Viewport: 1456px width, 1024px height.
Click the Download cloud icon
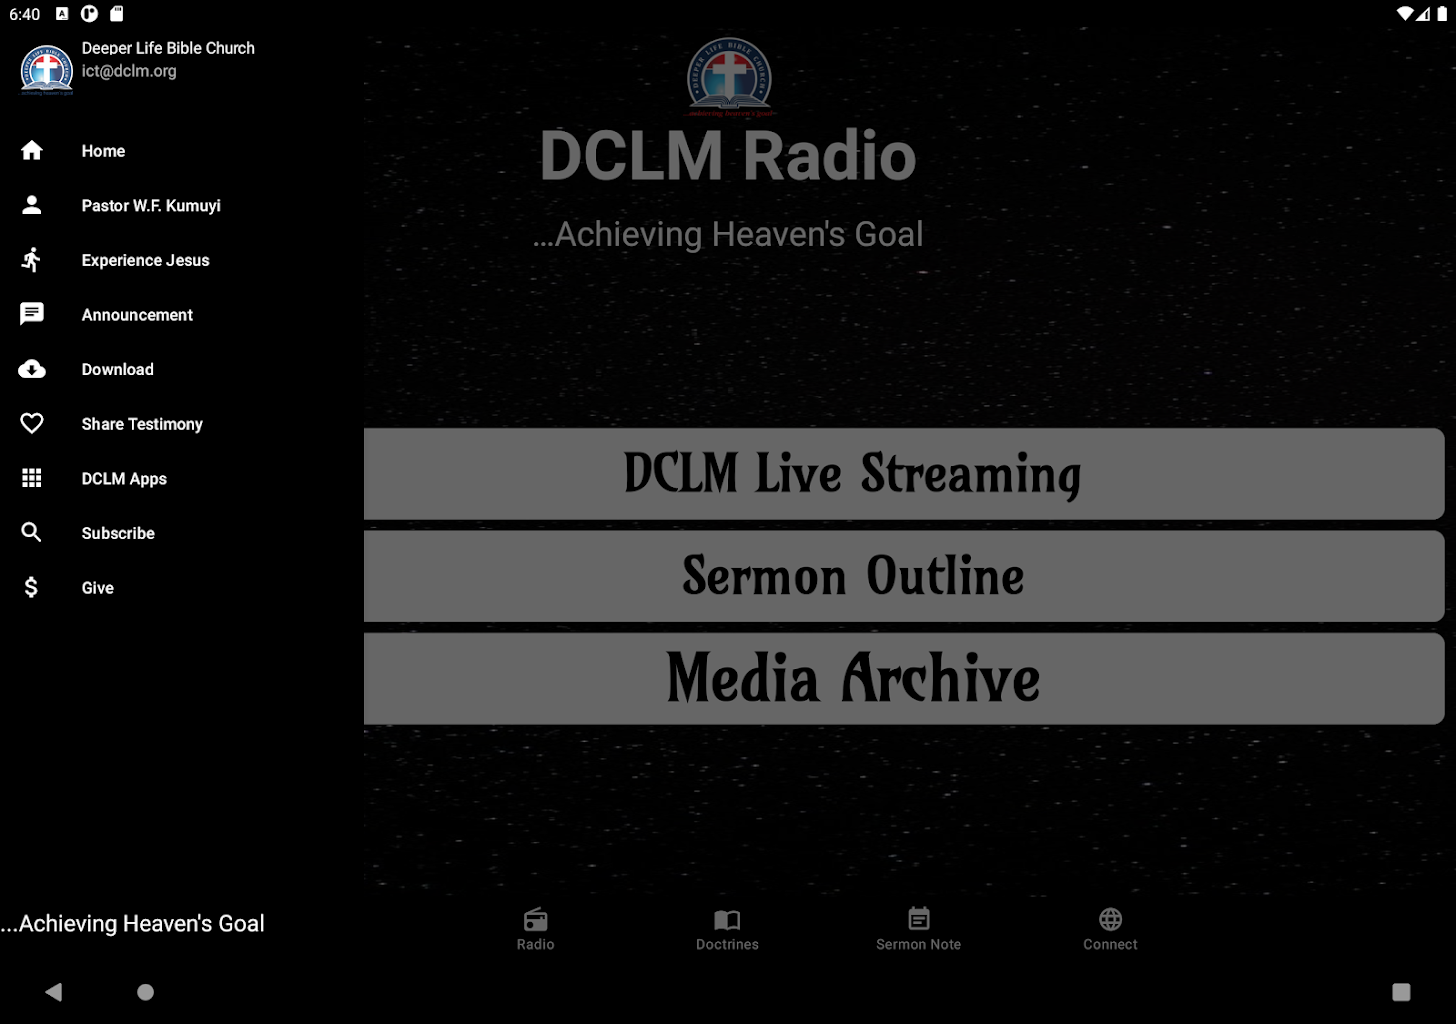(32, 369)
